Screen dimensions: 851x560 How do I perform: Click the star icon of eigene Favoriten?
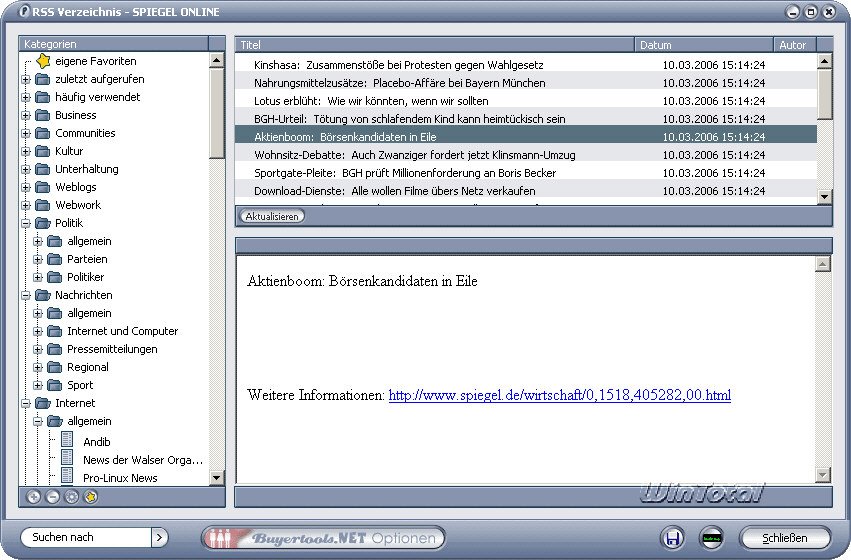point(43,61)
